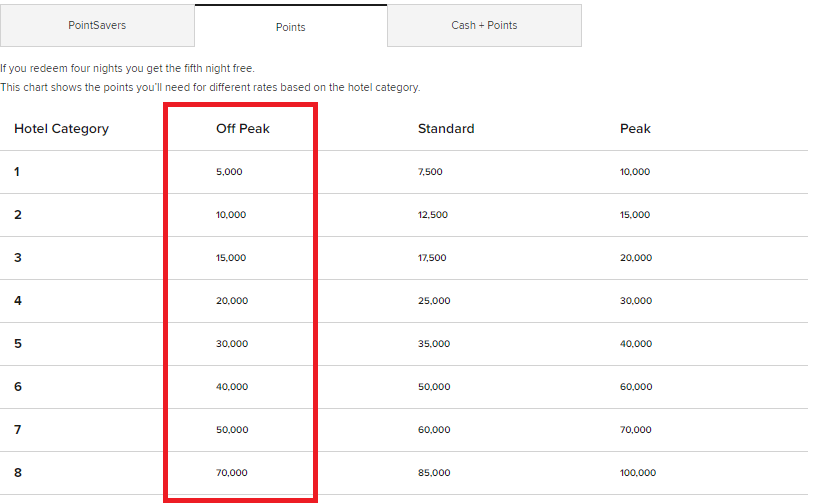The width and height of the screenshot is (829, 503).
Task: Click the Peak column header
Action: [635, 129]
